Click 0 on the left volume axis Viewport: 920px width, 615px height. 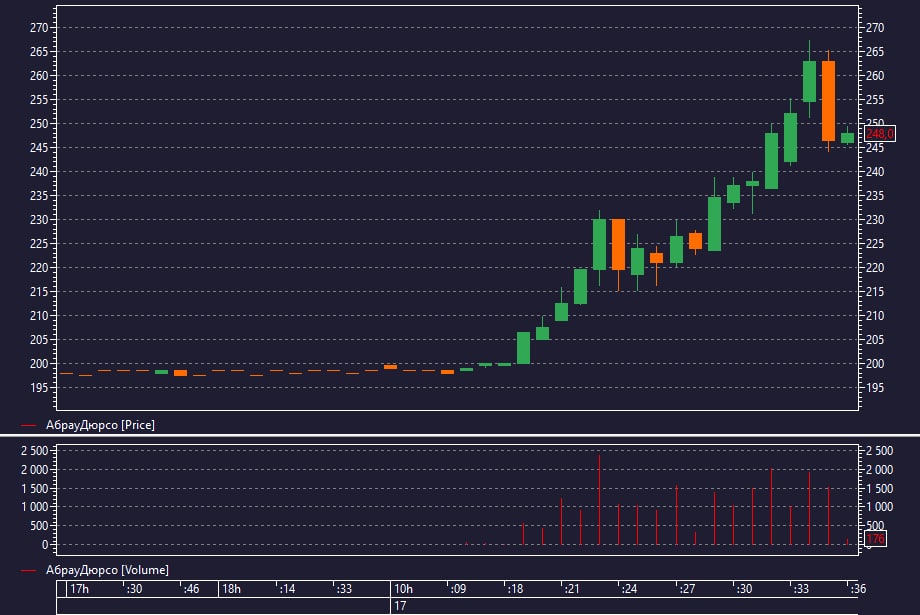coord(45,545)
